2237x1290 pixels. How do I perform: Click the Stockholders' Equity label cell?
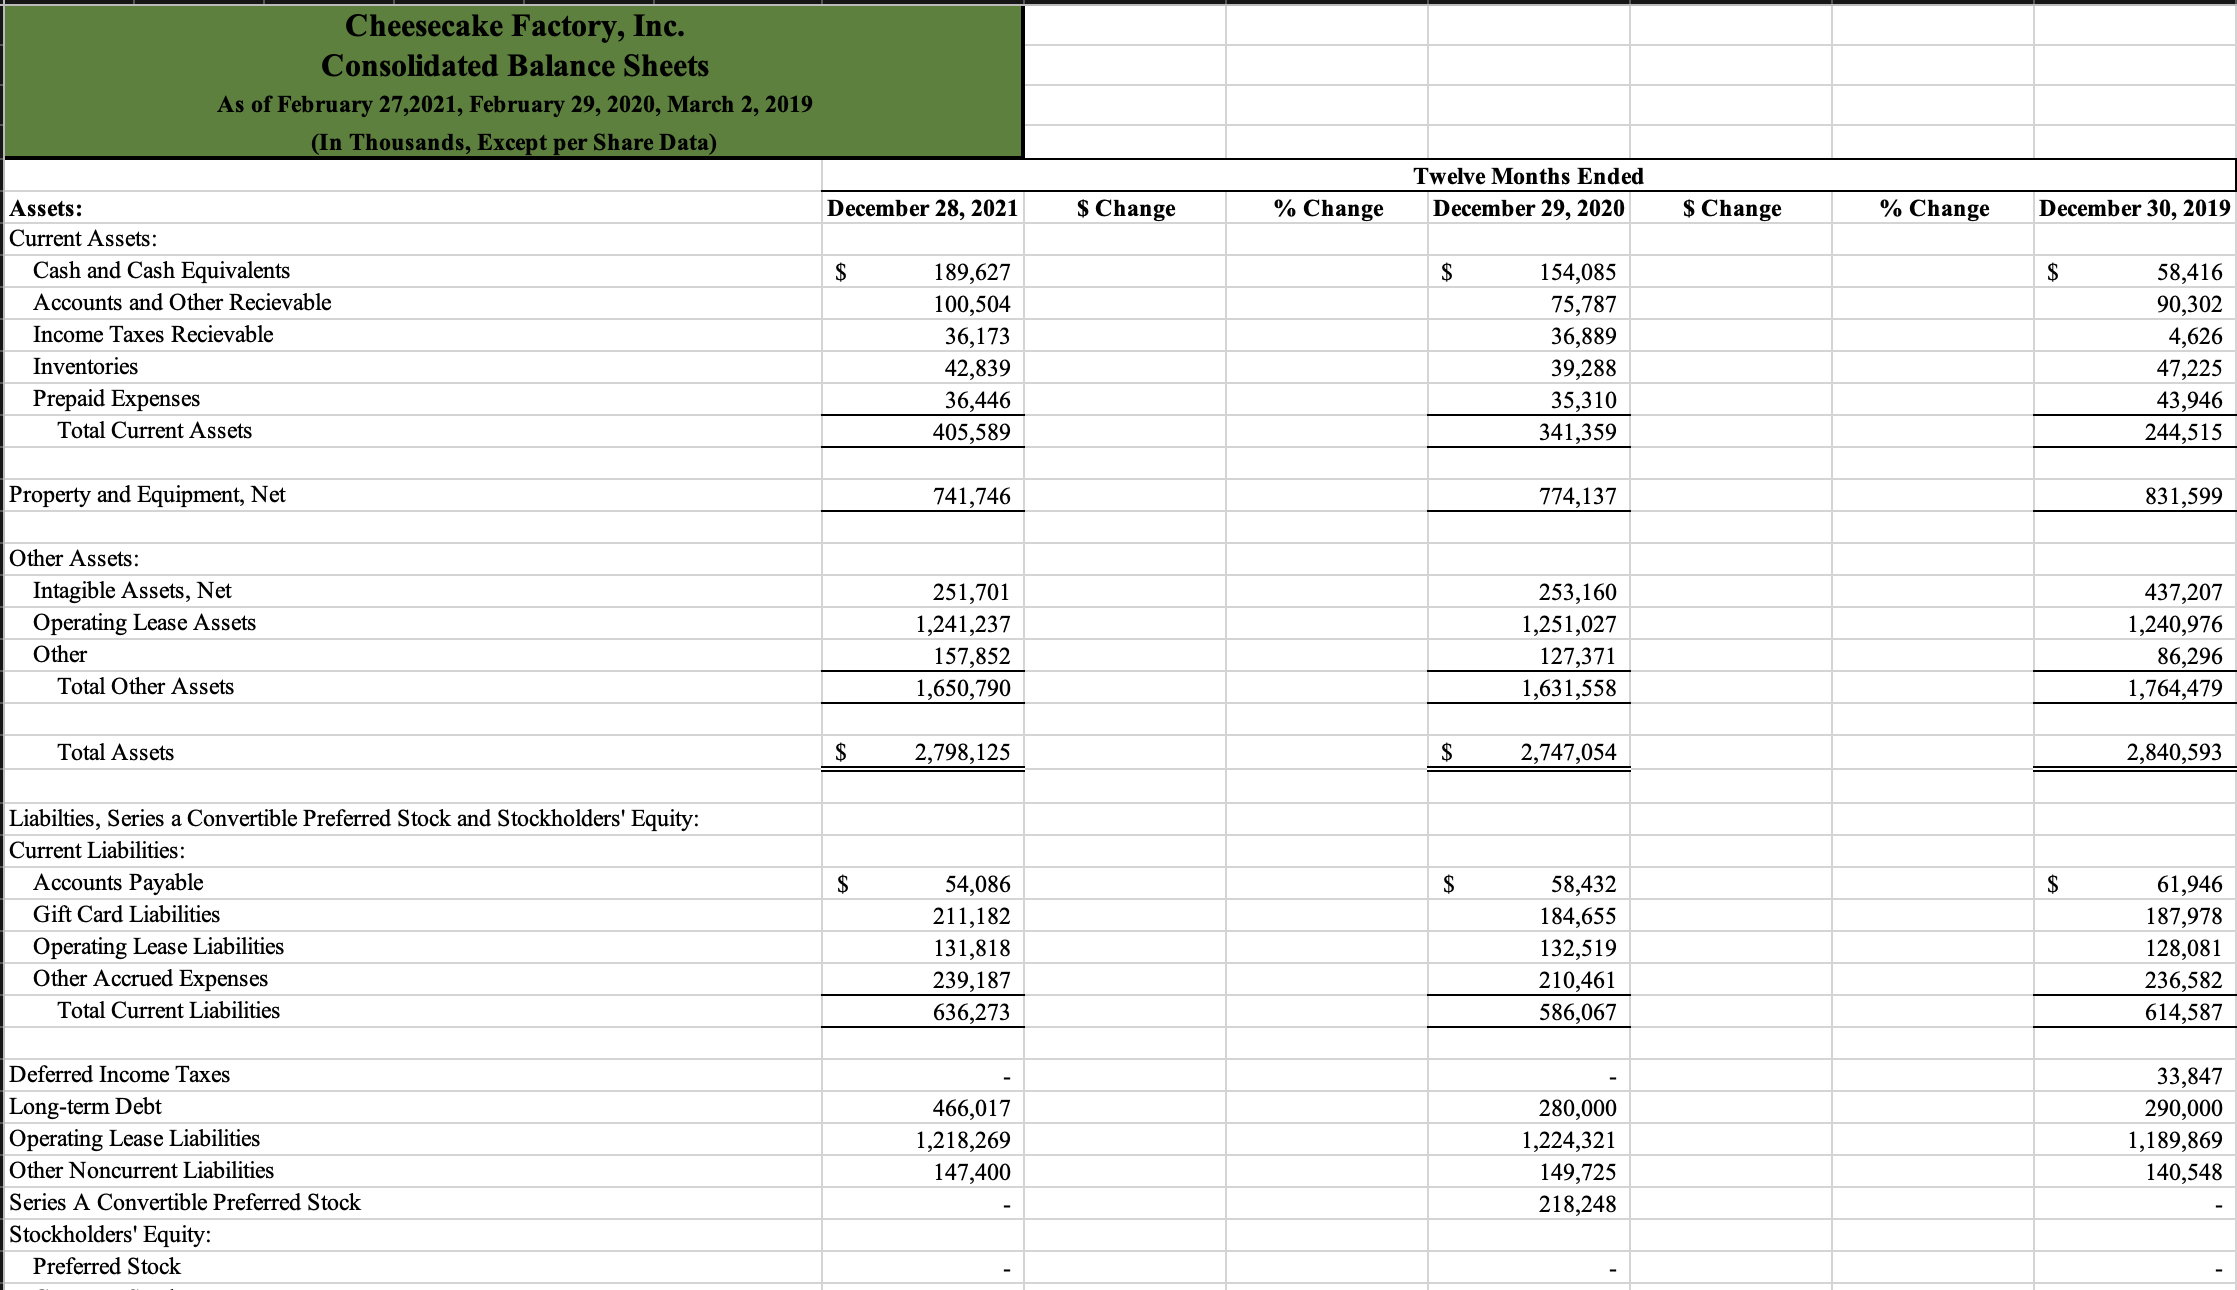(108, 1235)
